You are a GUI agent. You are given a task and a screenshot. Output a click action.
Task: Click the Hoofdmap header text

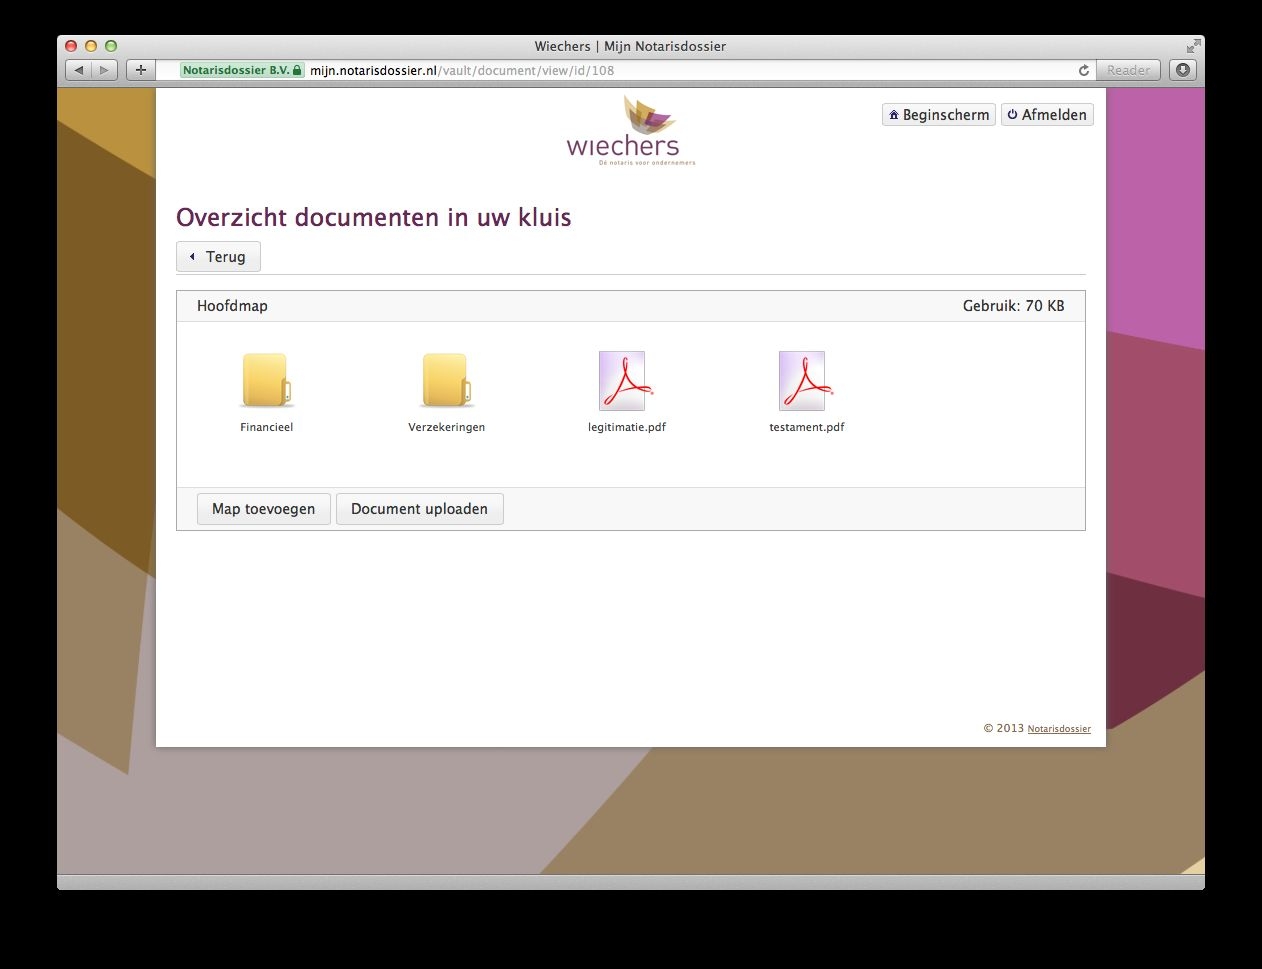[x=232, y=306]
